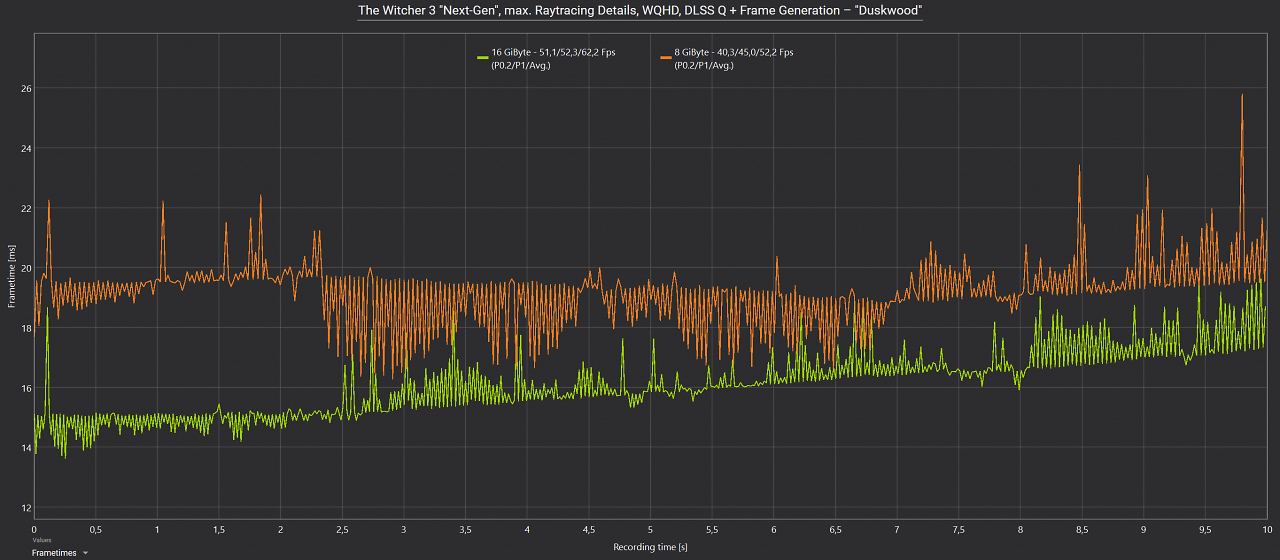Viewport: 1280px width, 560px height.
Task: Click the y-axis tick labeled 26
Action: tap(27, 88)
